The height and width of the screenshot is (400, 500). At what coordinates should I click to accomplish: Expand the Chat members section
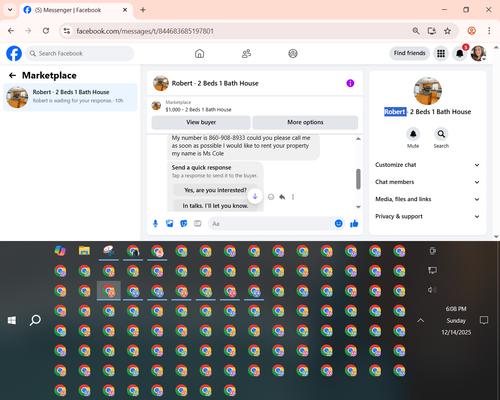[x=427, y=182]
